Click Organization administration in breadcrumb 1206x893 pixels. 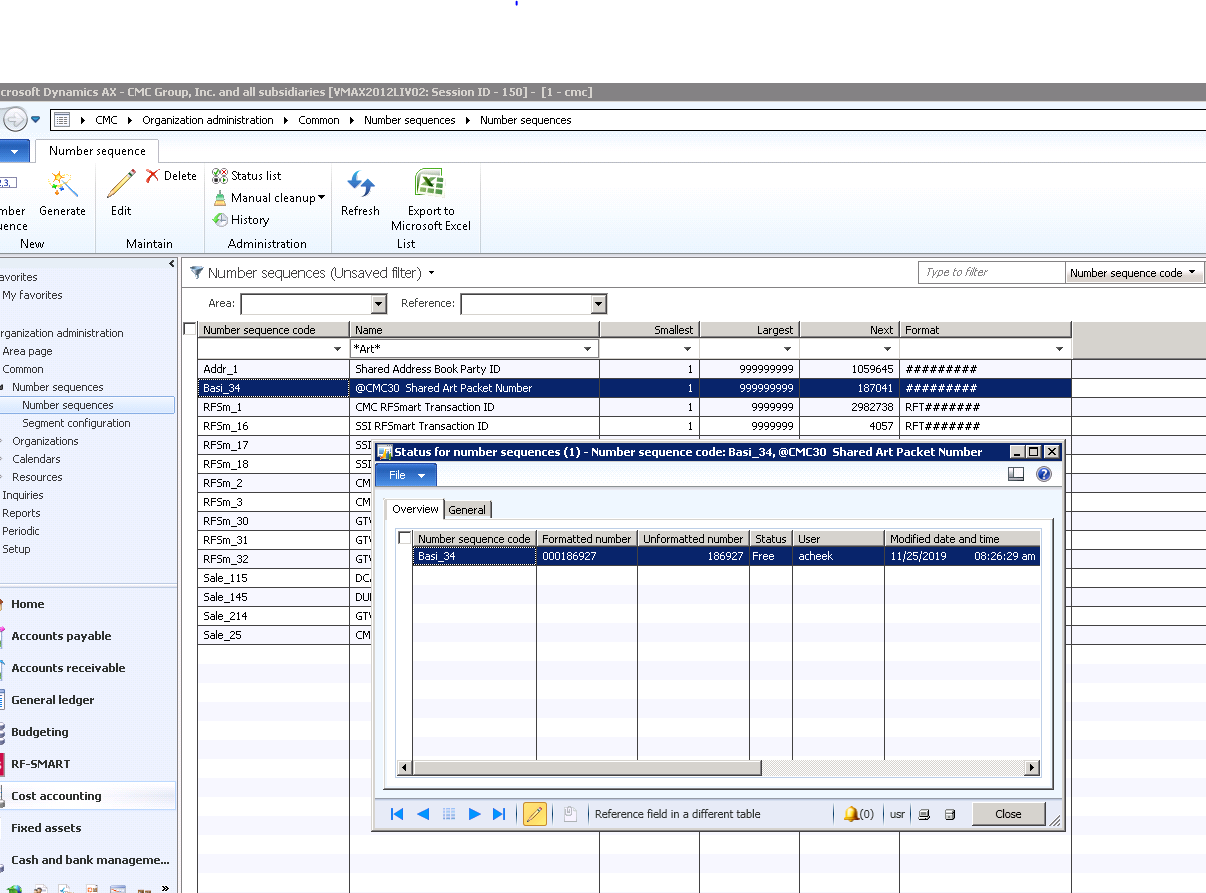click(x=208, y=120)
